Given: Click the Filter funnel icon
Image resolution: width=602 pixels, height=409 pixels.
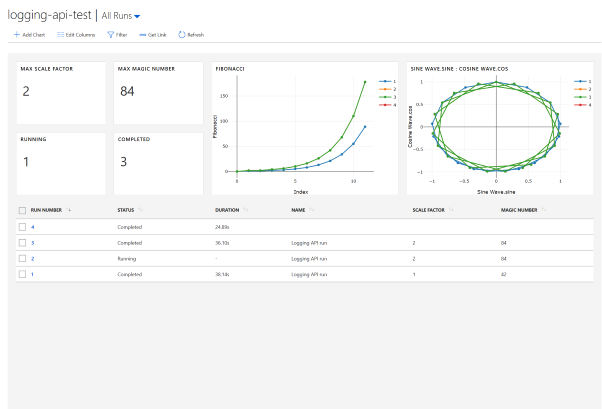Looking at the screenshot, I should [111, 34].
